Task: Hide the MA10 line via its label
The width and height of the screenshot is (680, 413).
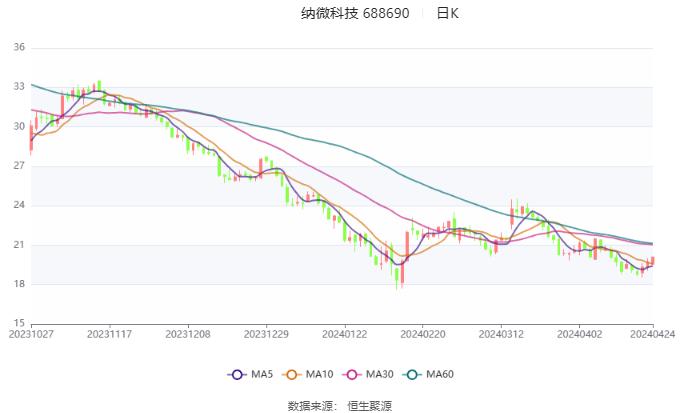Action: pyautogui.click(x=319, y=374)
